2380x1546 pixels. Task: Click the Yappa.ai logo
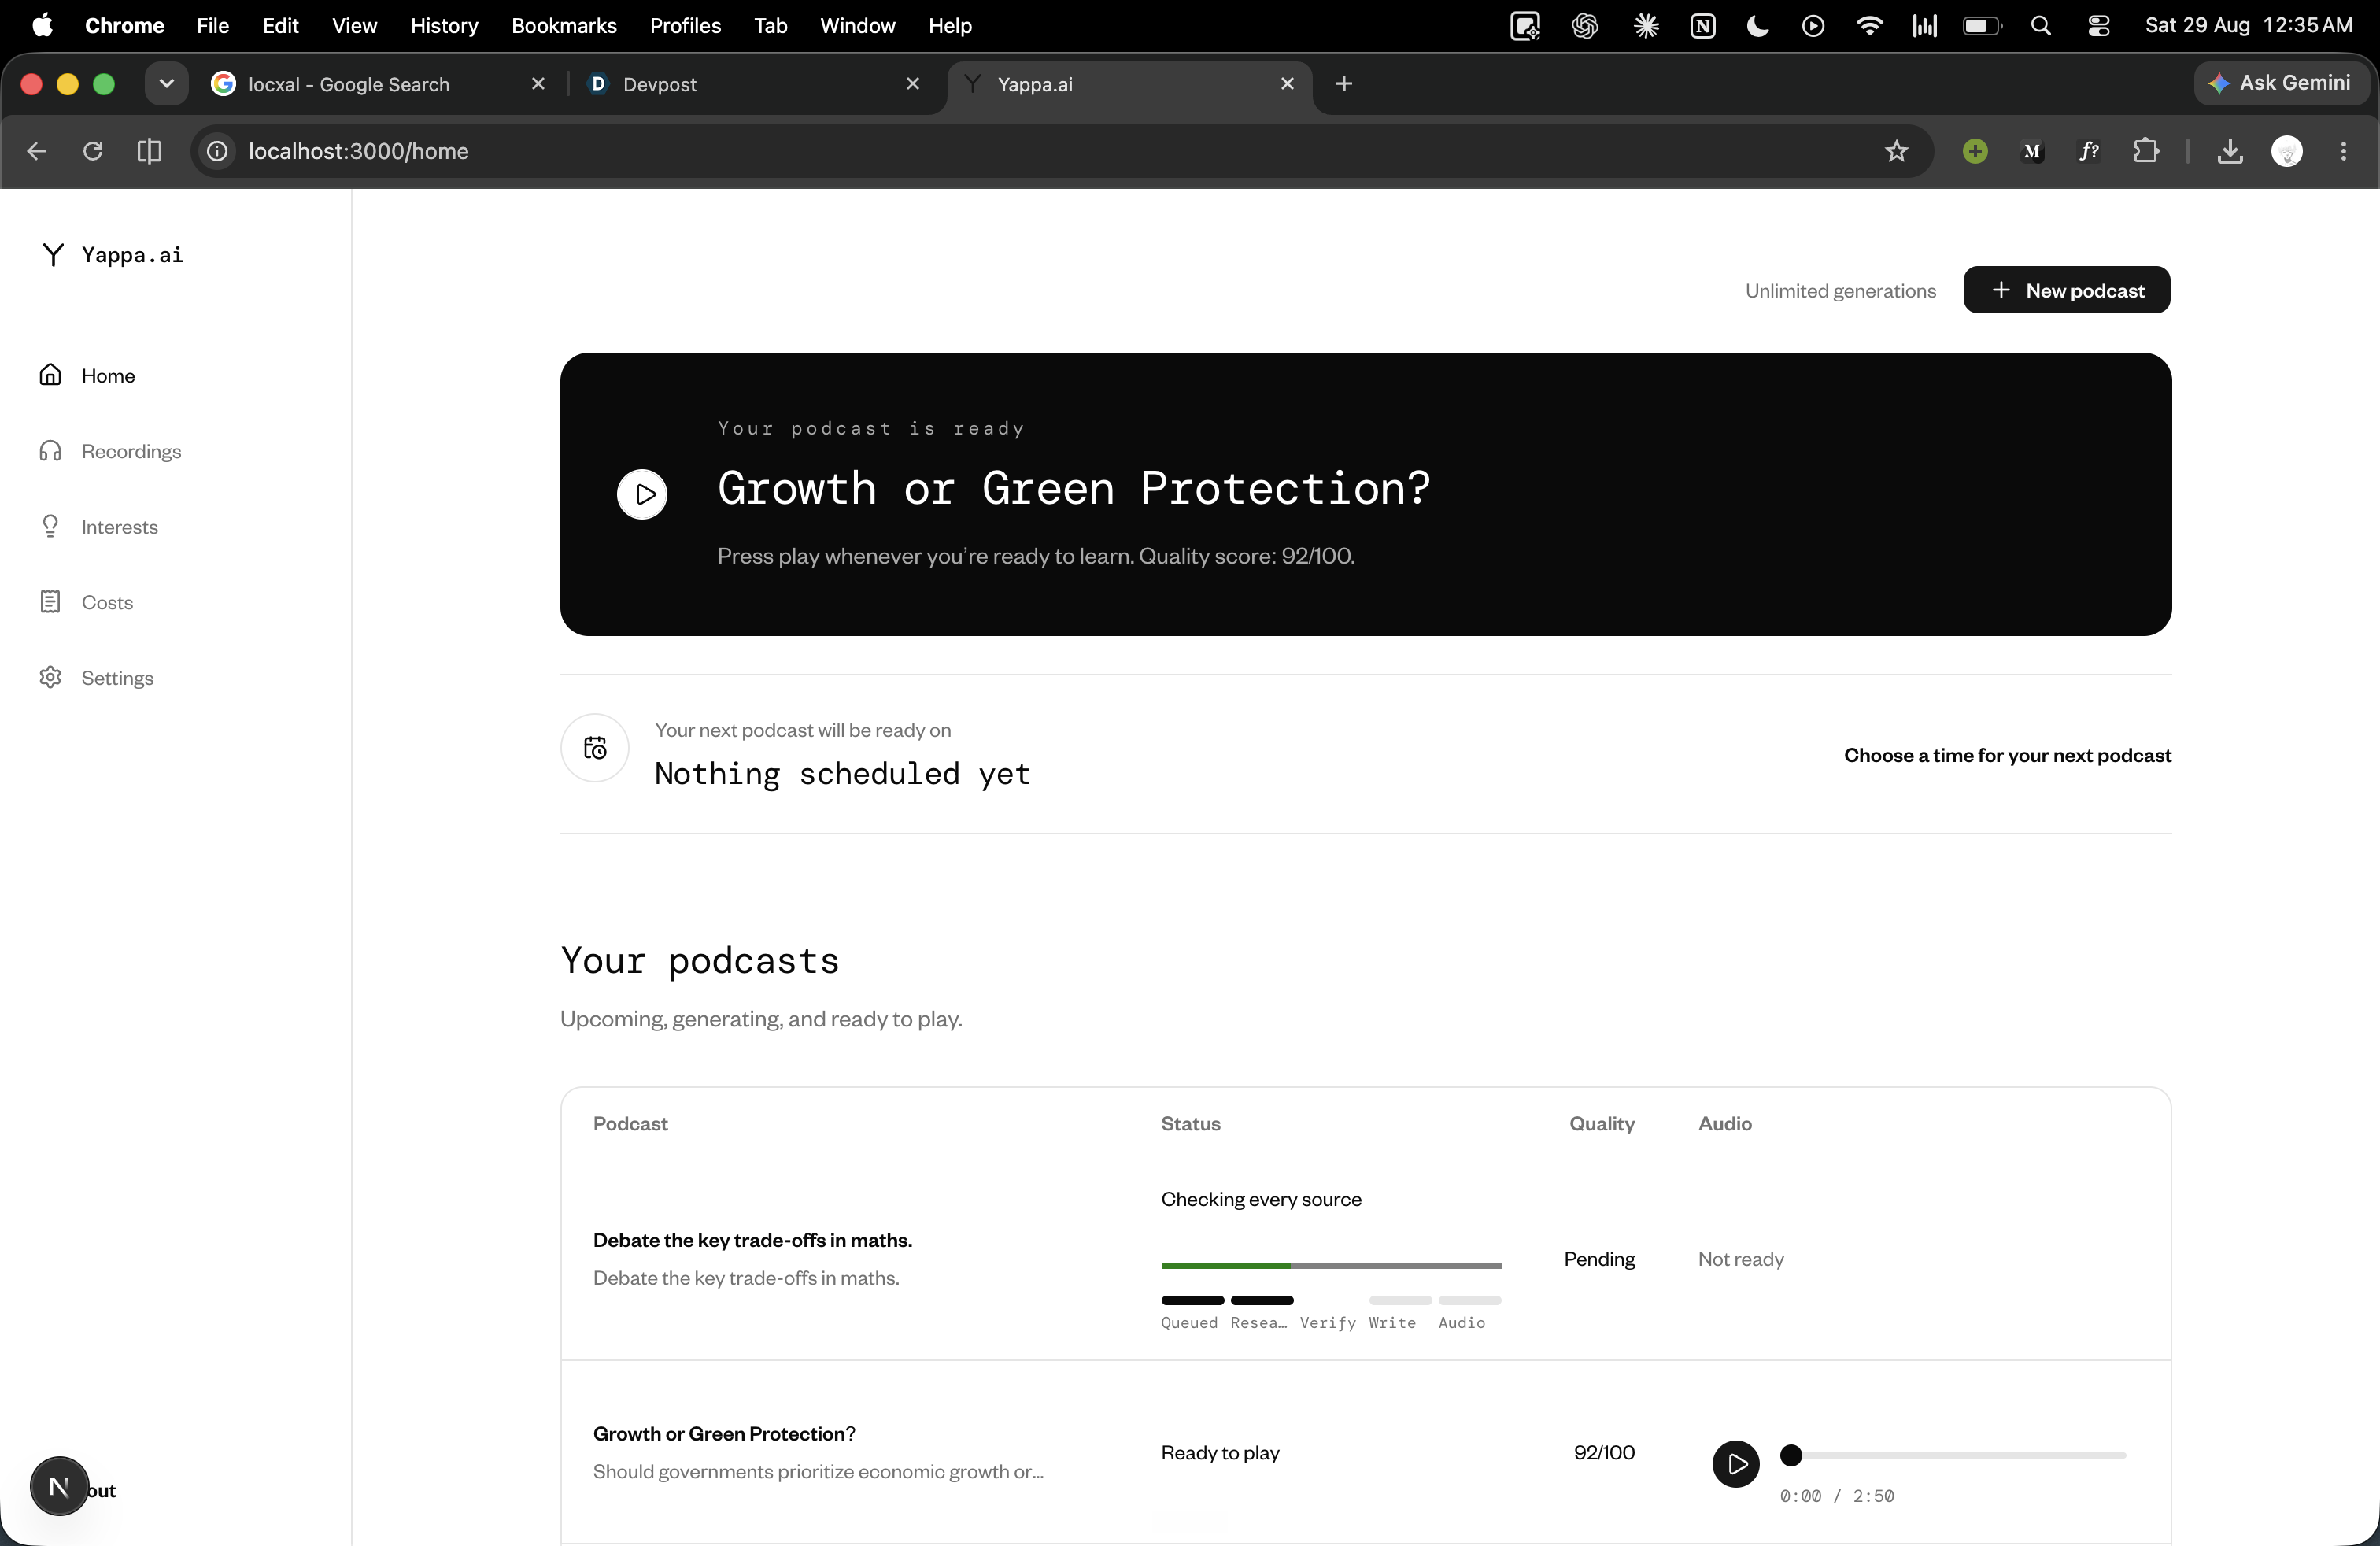pos(112,255)
